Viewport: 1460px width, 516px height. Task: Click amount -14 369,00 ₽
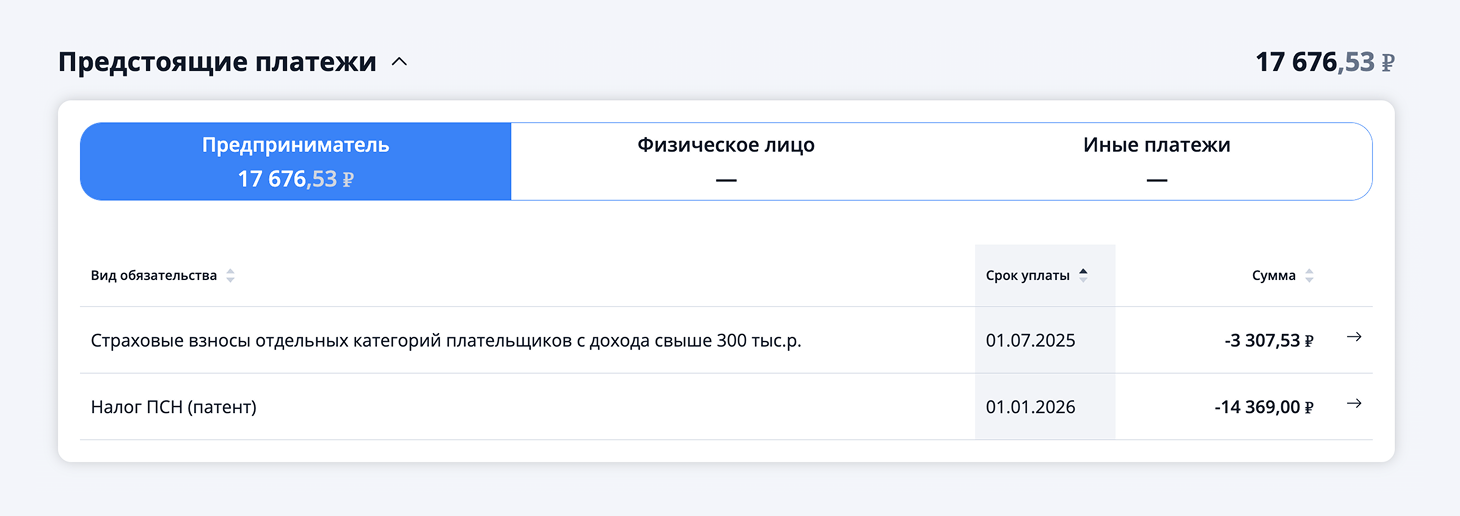pyautogui.click(x=1264, y=407)
